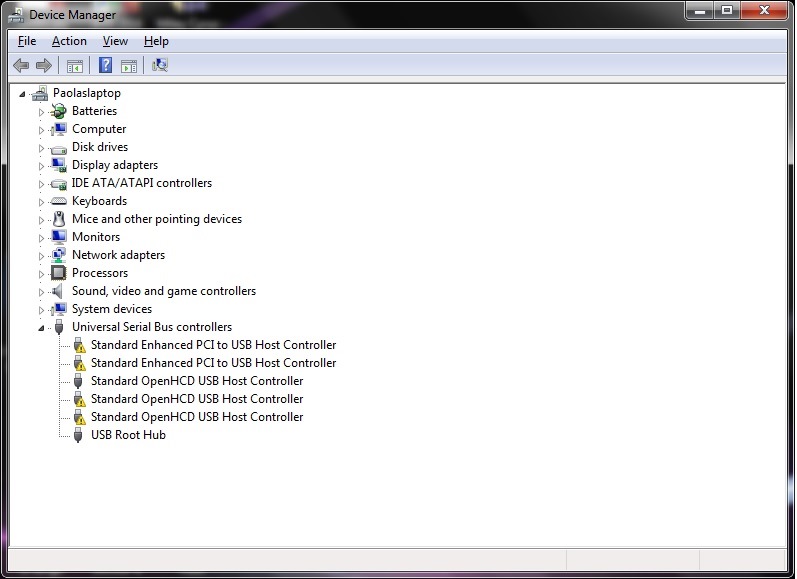The height and width of the screenshot is (579, 797).
Task: Click the Device Manager title bar icon
Action: click(16, 15)
